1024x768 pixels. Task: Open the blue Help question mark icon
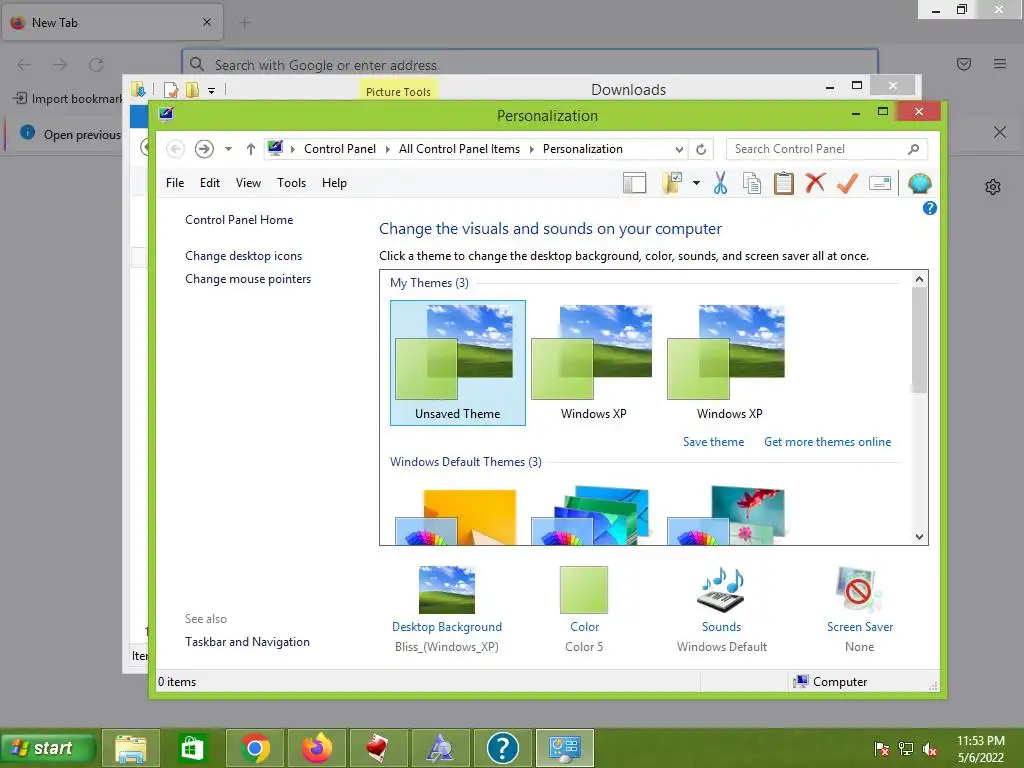tap(929, 208)
